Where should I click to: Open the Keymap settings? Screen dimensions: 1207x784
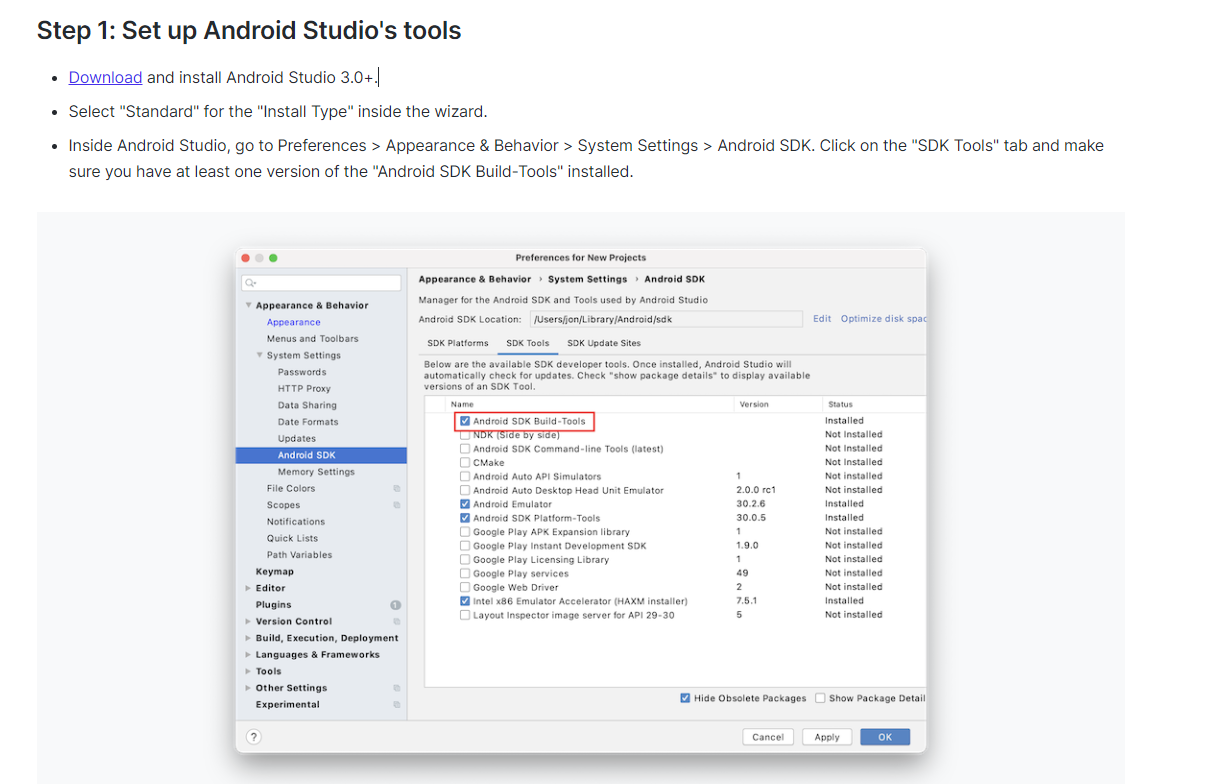point(275,572)
